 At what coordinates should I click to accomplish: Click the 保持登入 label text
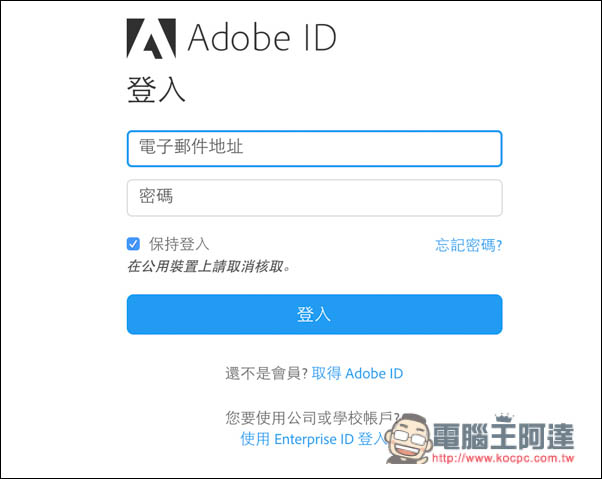tap(179, 244)
